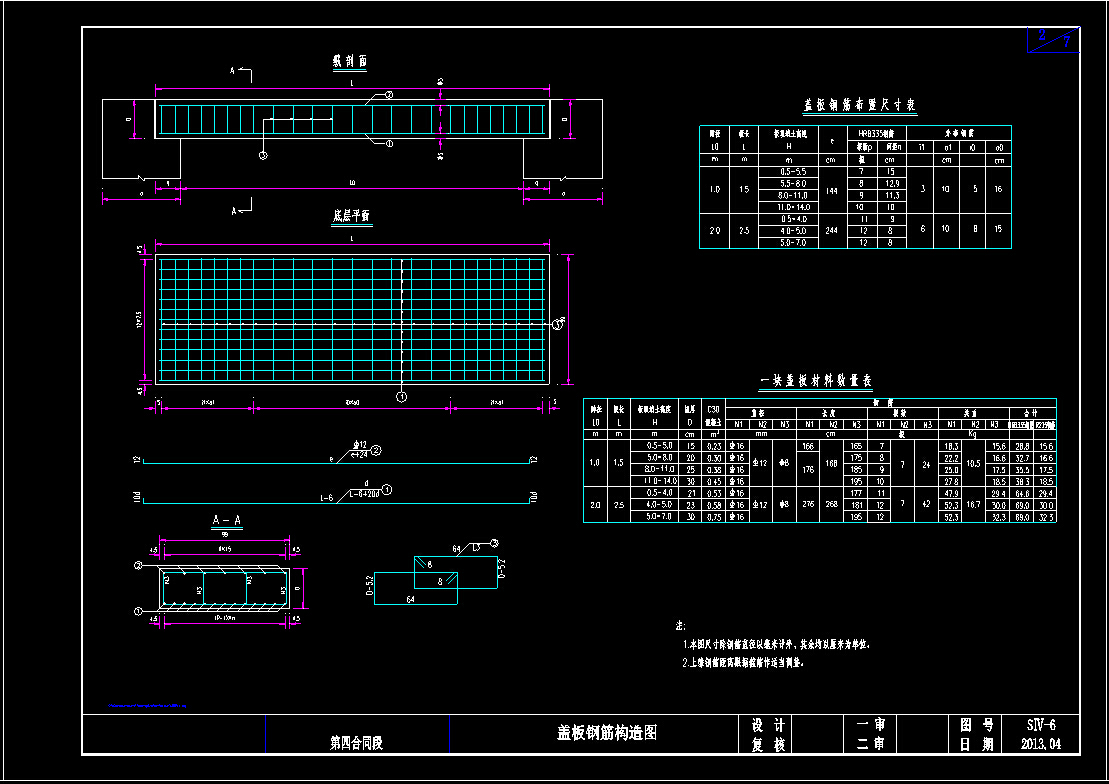Image resolution: width=1109 pixels, height=784 pixels.
Task: Select note line 2 about upper rebar spacing
Action: coord(743,663)
